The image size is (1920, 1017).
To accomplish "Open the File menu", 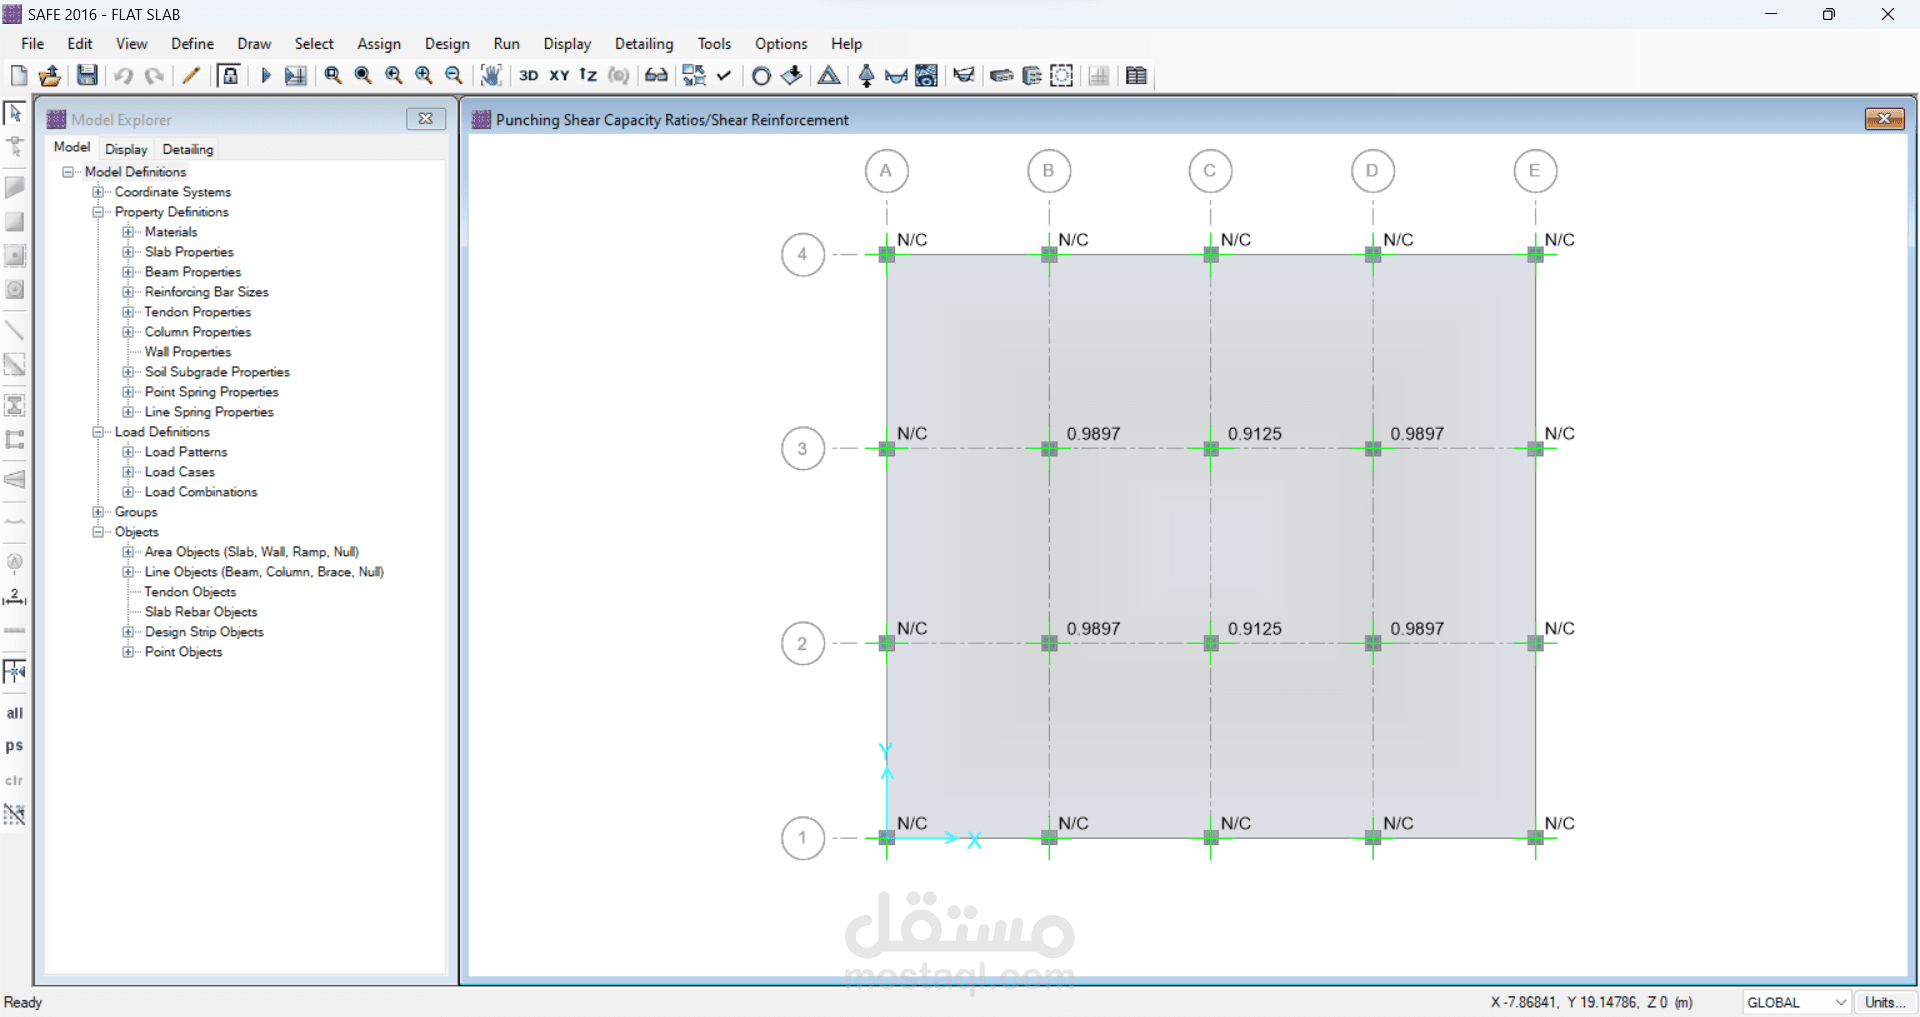I will click(x=33, y=44).
